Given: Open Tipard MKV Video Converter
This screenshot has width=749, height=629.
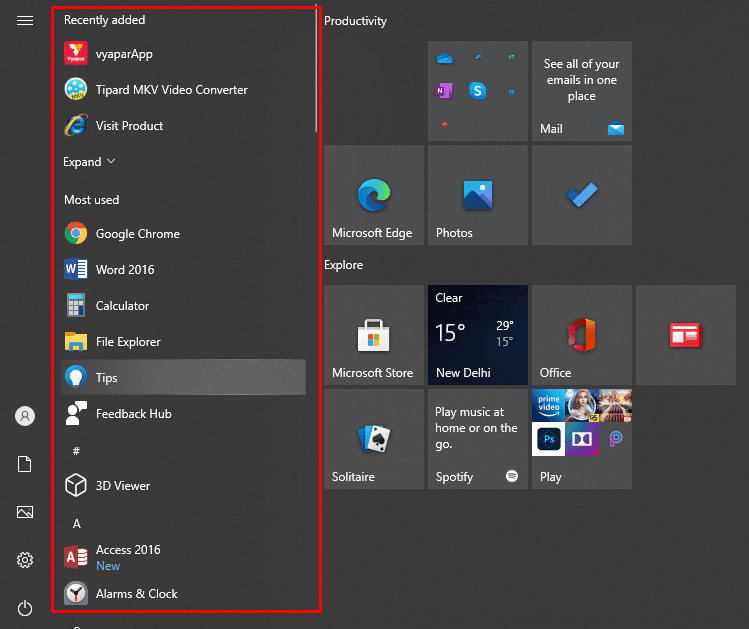Looking at the screenshot, I should [183, 89].
